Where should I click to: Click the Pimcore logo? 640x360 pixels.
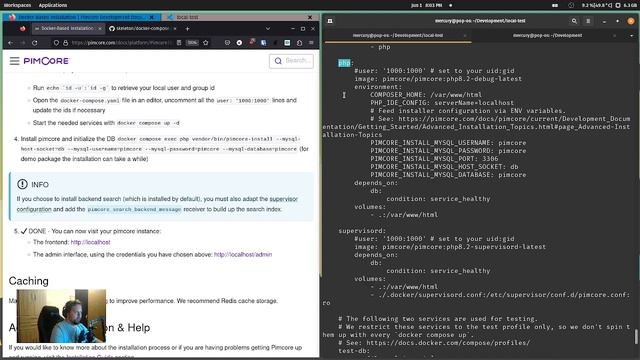(x=47, y=61)
